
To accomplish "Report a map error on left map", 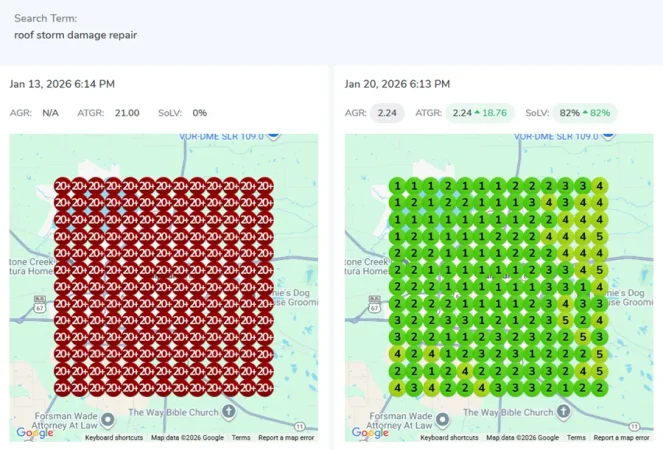I will (286, 438).
